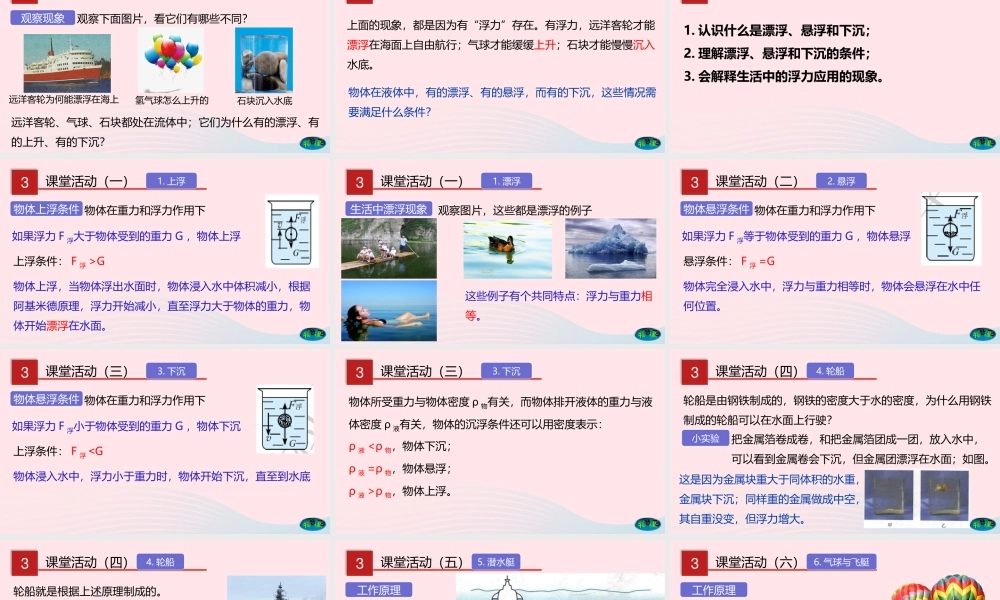This screenshot has width=1000, height=600.
Task: Click 4. 轮船 tag on 小实验 slide
Action: coord(830,371)
